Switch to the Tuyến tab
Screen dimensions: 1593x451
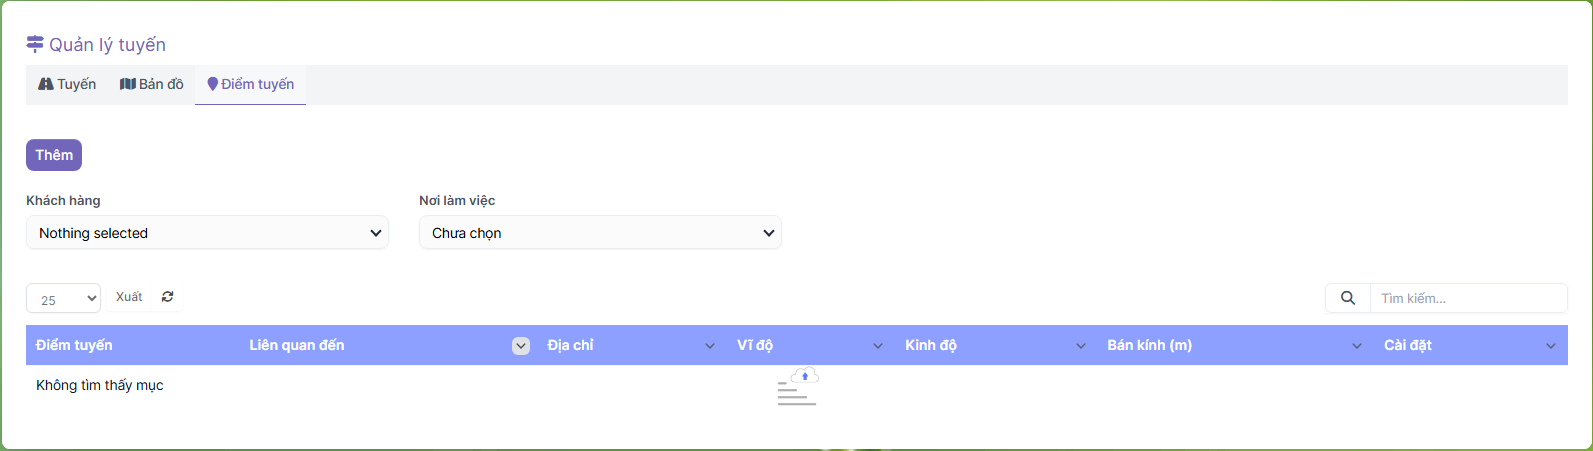pyautogui.click(x=67, y=85)
